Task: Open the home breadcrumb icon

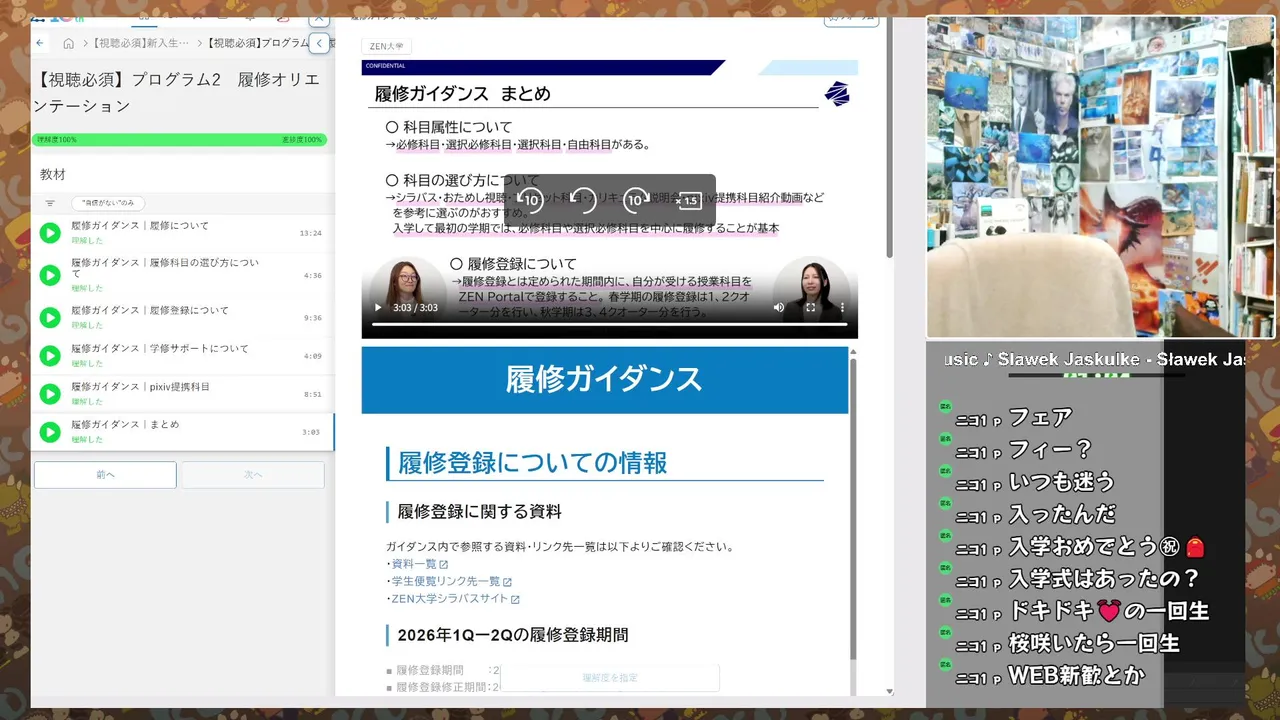Action: pos(68,43)
